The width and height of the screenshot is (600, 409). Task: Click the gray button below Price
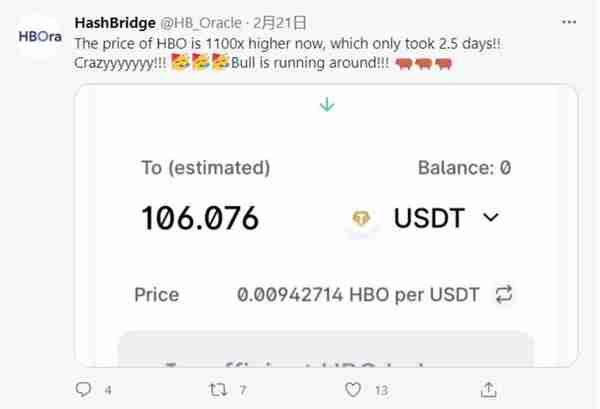pos(326,349)
